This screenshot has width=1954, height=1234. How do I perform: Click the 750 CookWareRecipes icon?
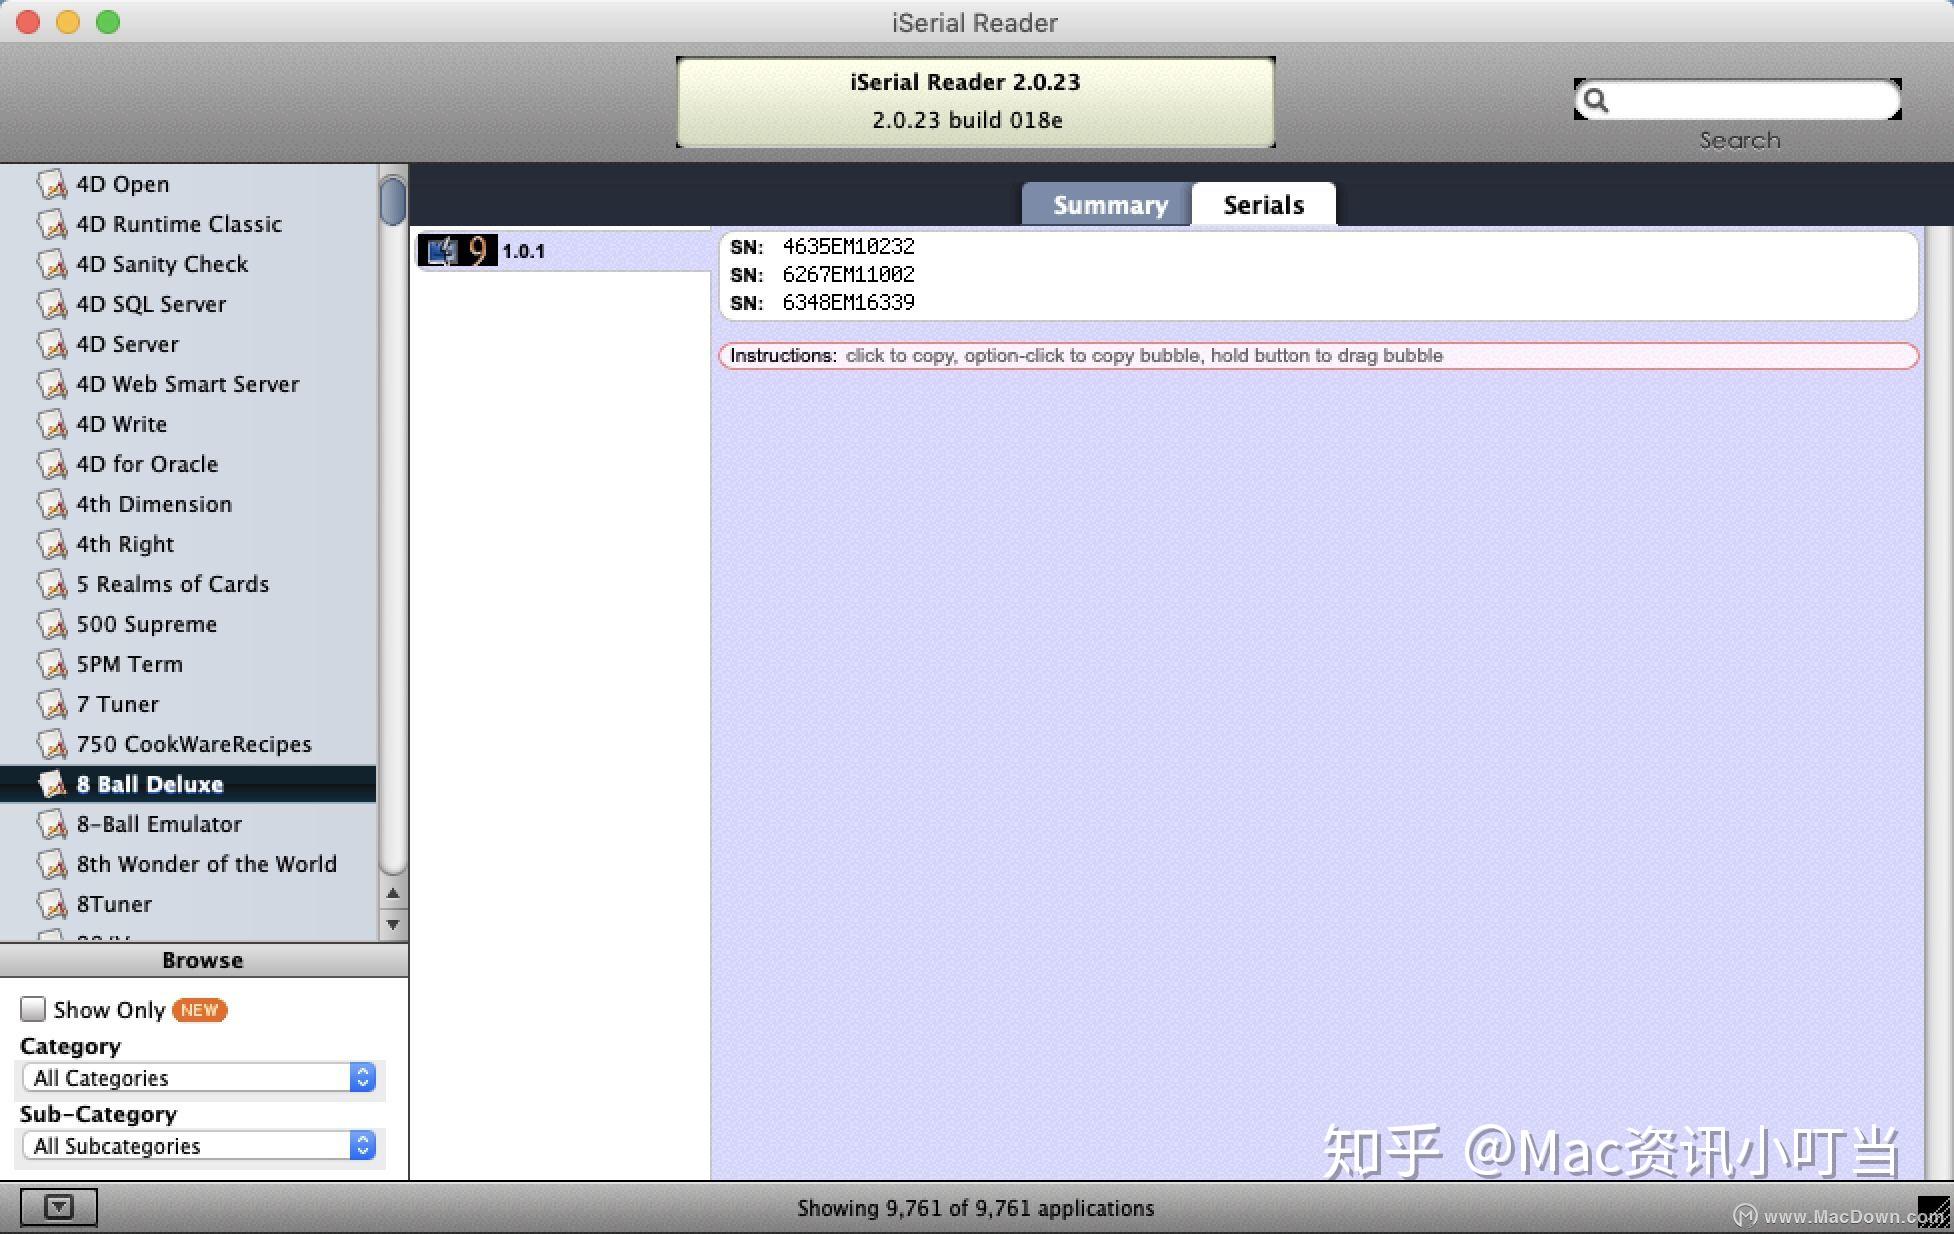[52, 743]
